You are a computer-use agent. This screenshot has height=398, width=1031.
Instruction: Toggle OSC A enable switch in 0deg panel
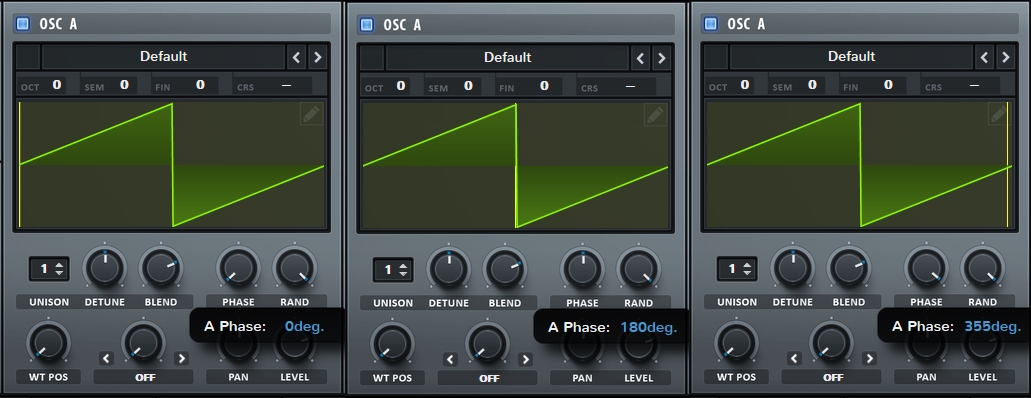tap(23, 24)
